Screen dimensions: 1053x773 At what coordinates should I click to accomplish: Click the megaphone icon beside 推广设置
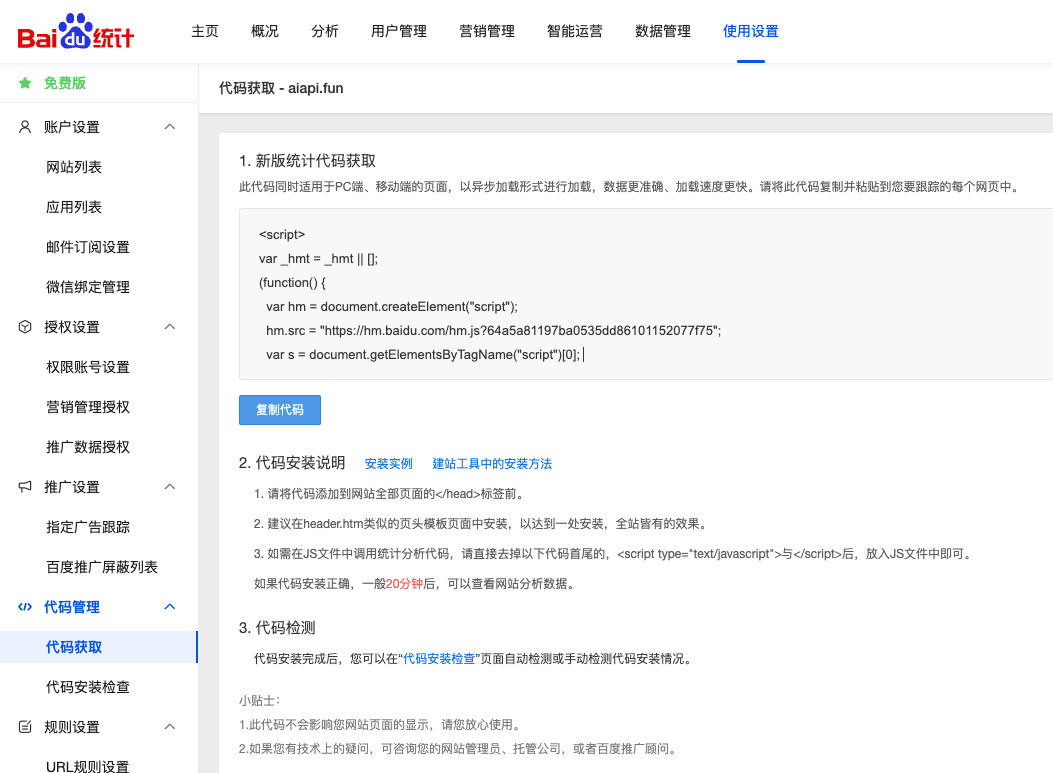click(x=25, y=487)
